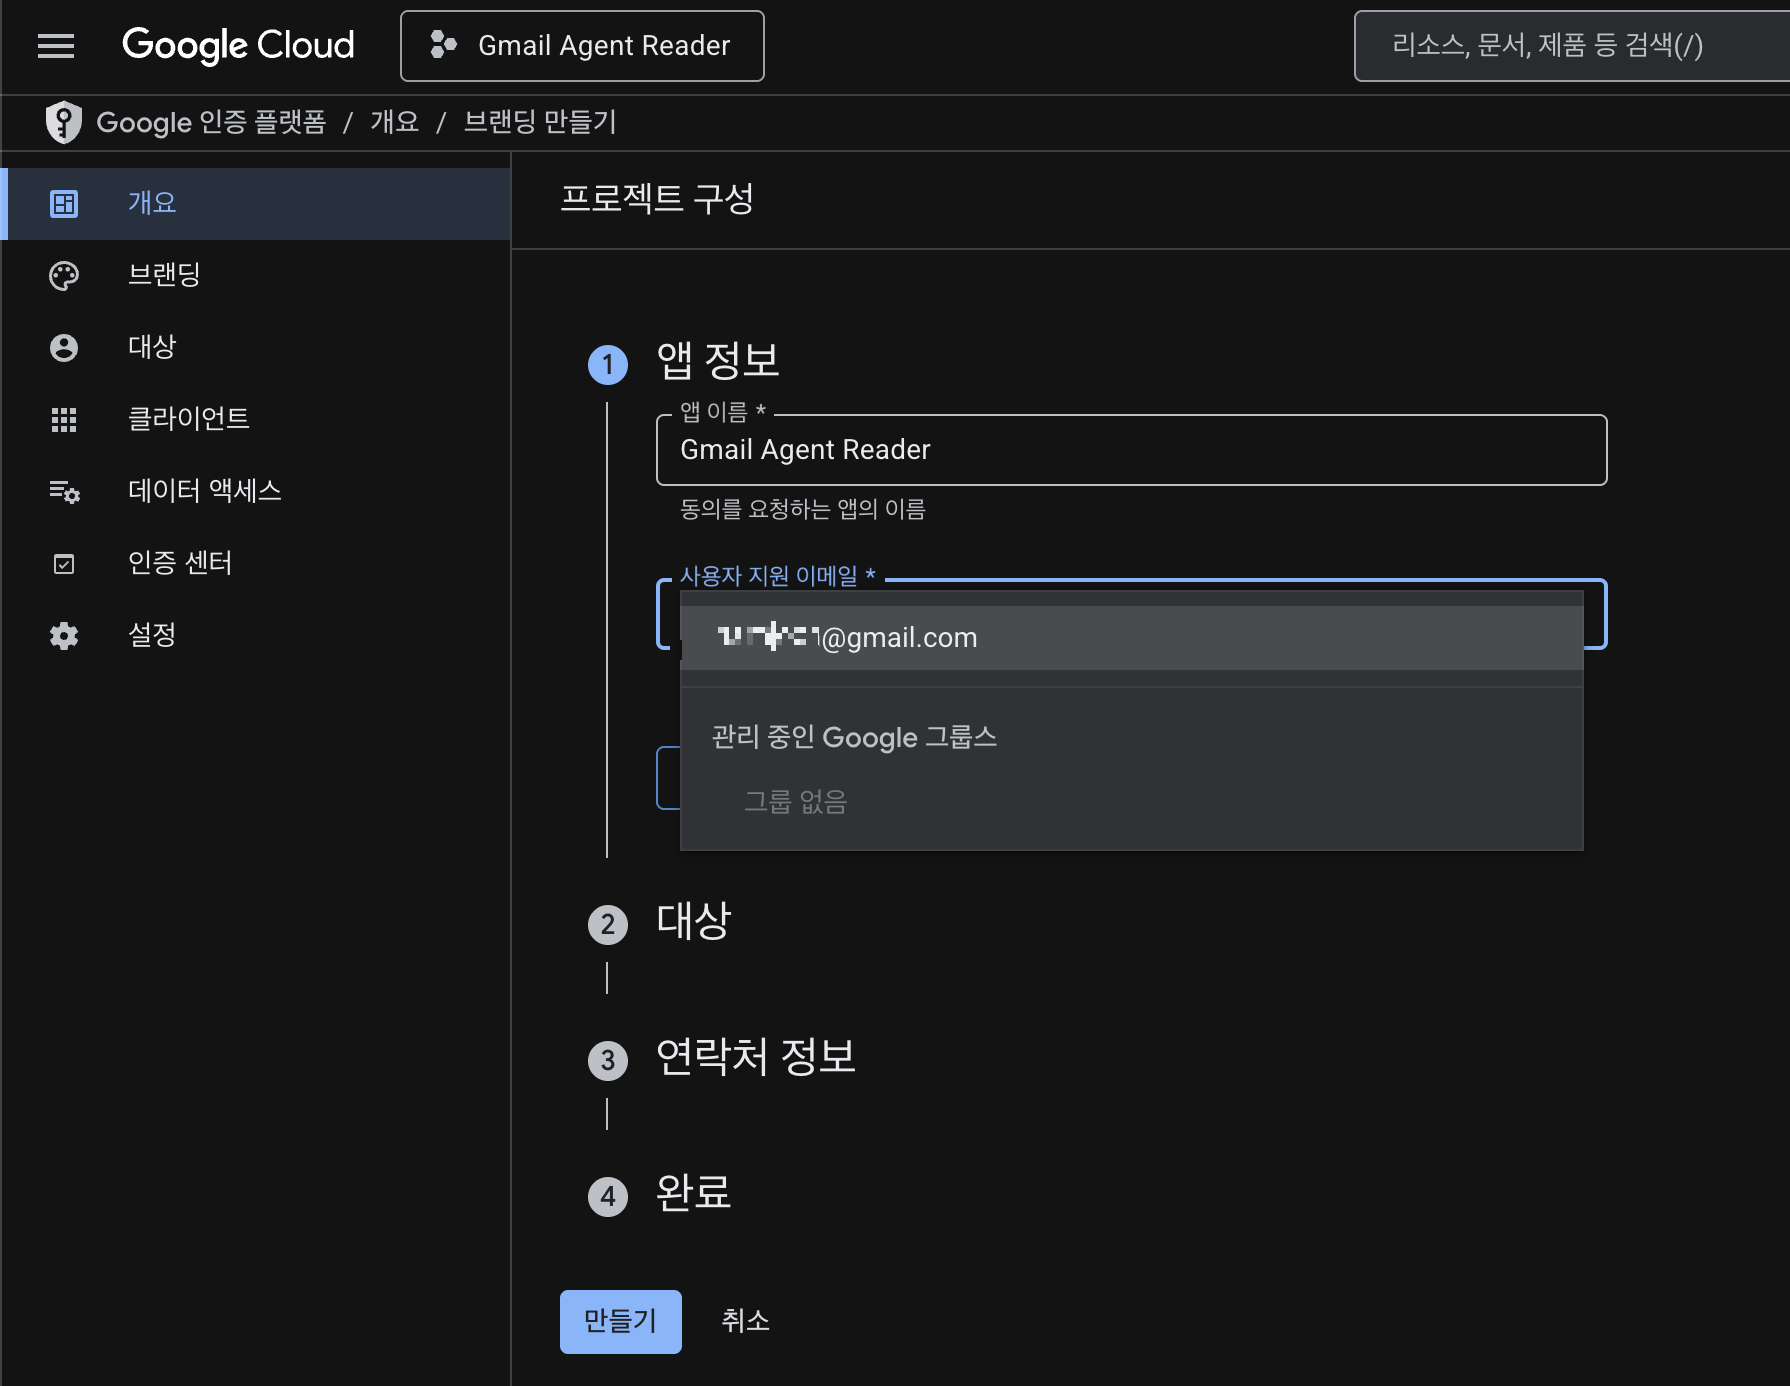This screenshot has width=1790, height=1386.
Task: Click the 동의를 요청하는 앱의 이름 hint
Action: click(x=803, y=510)
